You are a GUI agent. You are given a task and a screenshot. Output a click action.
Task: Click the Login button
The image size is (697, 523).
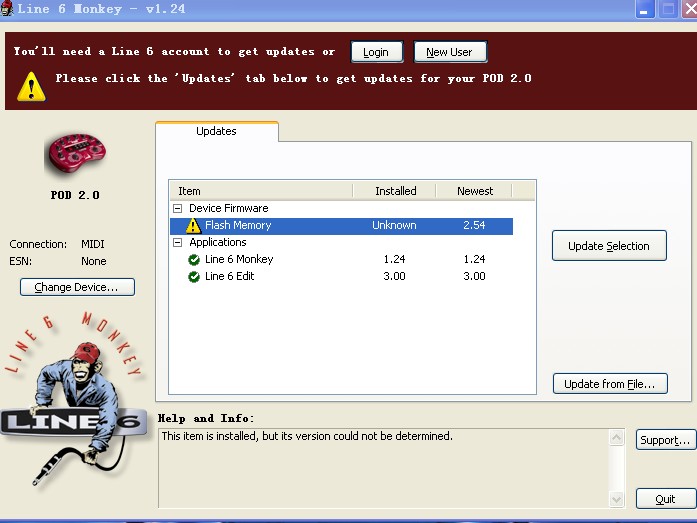pos(377,52)
